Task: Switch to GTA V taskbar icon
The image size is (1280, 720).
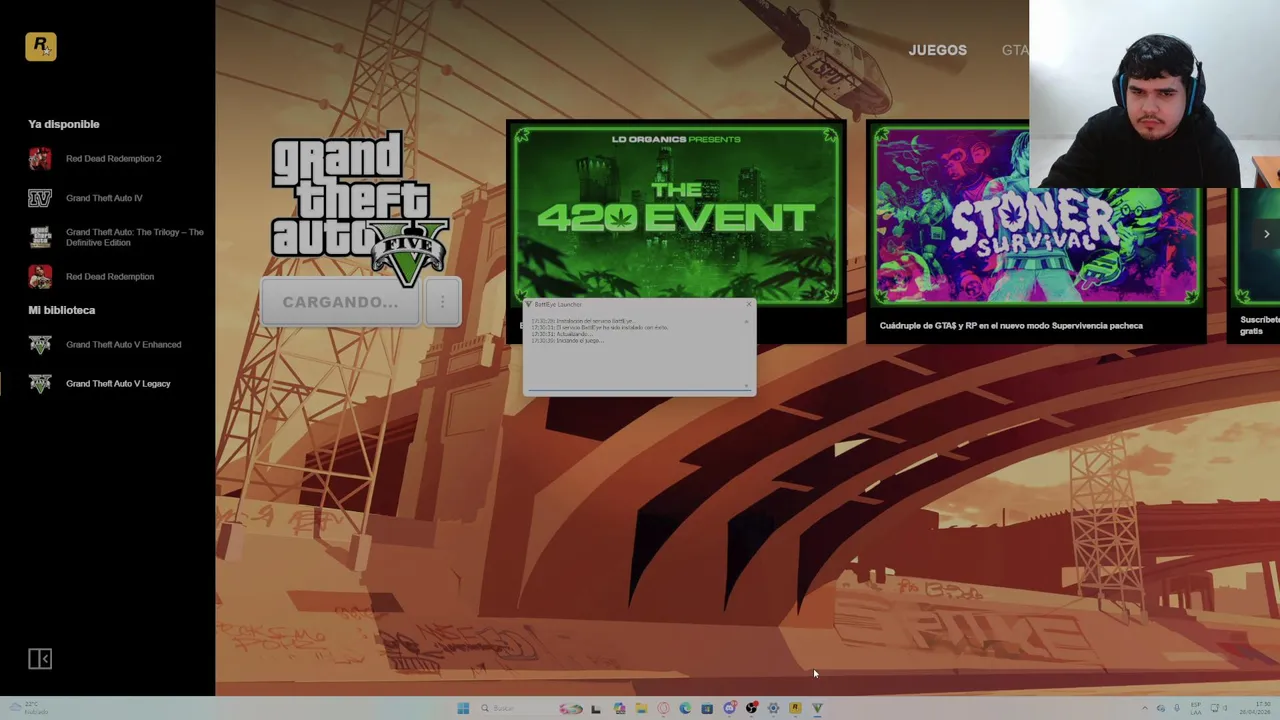Action: click(x=817, y=708)
